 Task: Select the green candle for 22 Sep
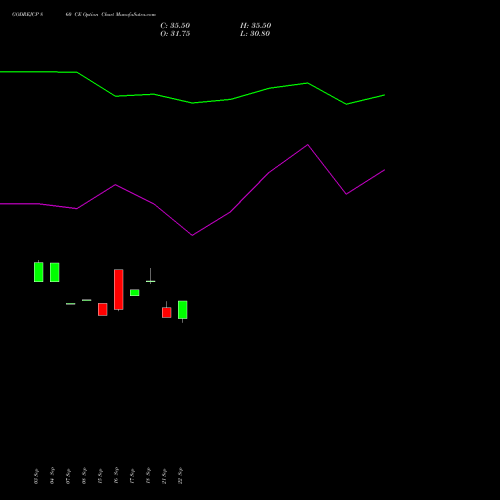[183, 310]
